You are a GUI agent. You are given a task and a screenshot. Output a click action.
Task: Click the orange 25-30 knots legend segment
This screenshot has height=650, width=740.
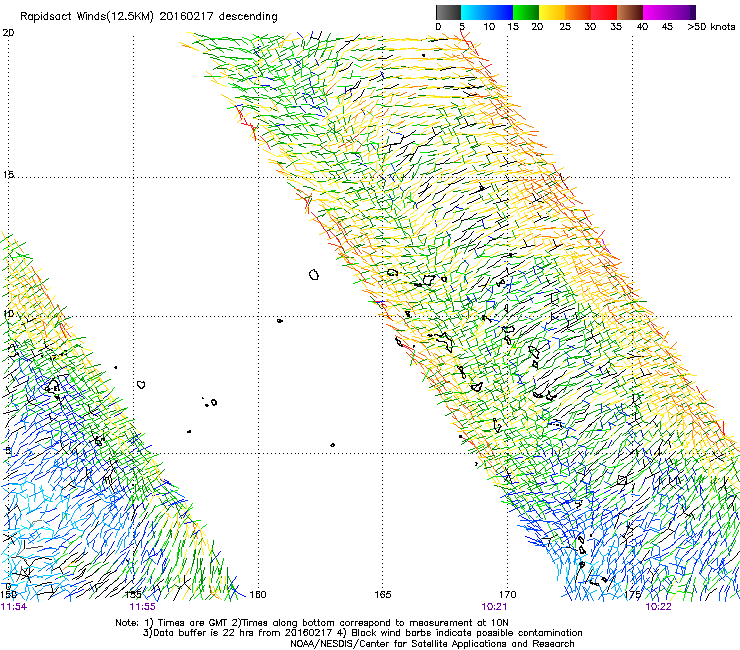click(x=578, y=12)
